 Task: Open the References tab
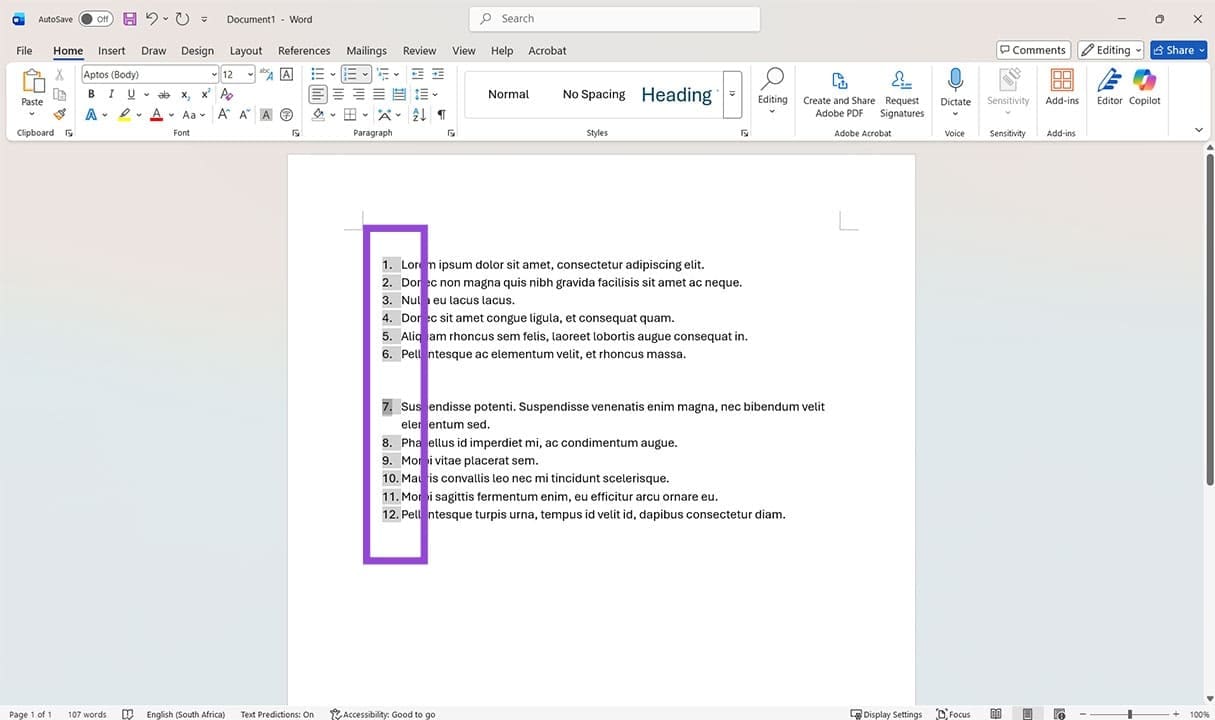pyautogui.click(x=304, y=50)
